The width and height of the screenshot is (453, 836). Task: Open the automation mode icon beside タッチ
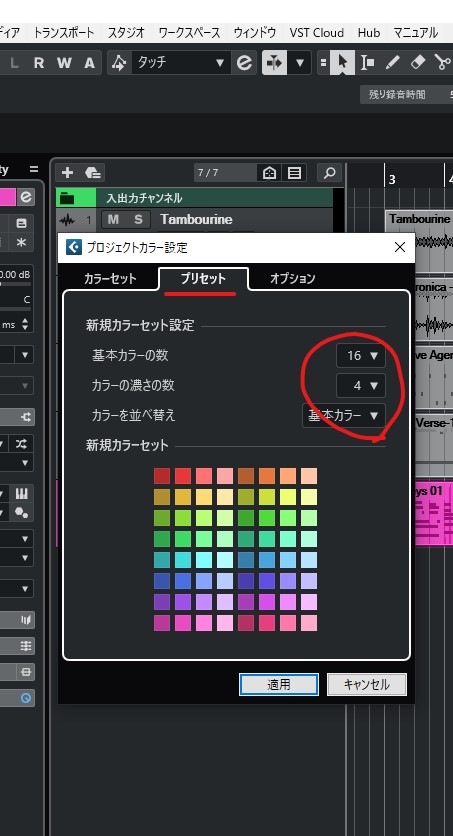pyautogui.click(x=119, y=63)
